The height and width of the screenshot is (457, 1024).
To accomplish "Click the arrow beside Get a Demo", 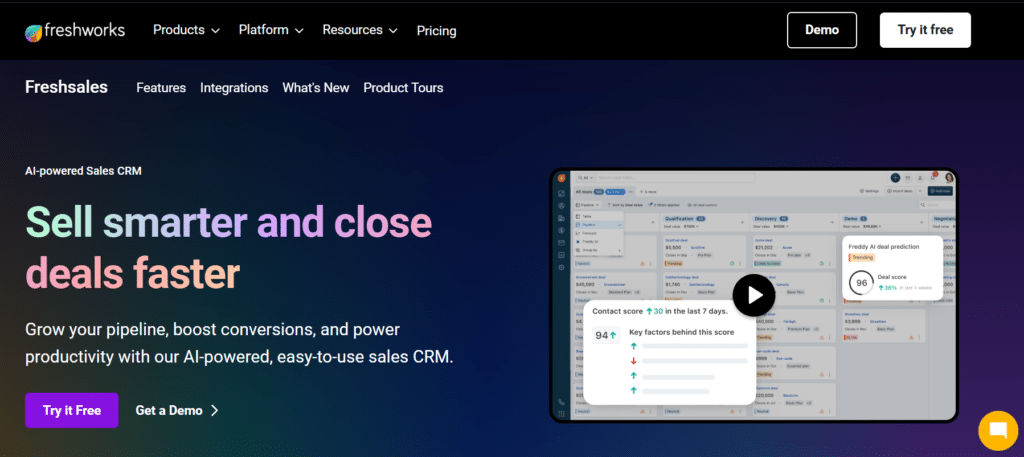I will (214, 411).
